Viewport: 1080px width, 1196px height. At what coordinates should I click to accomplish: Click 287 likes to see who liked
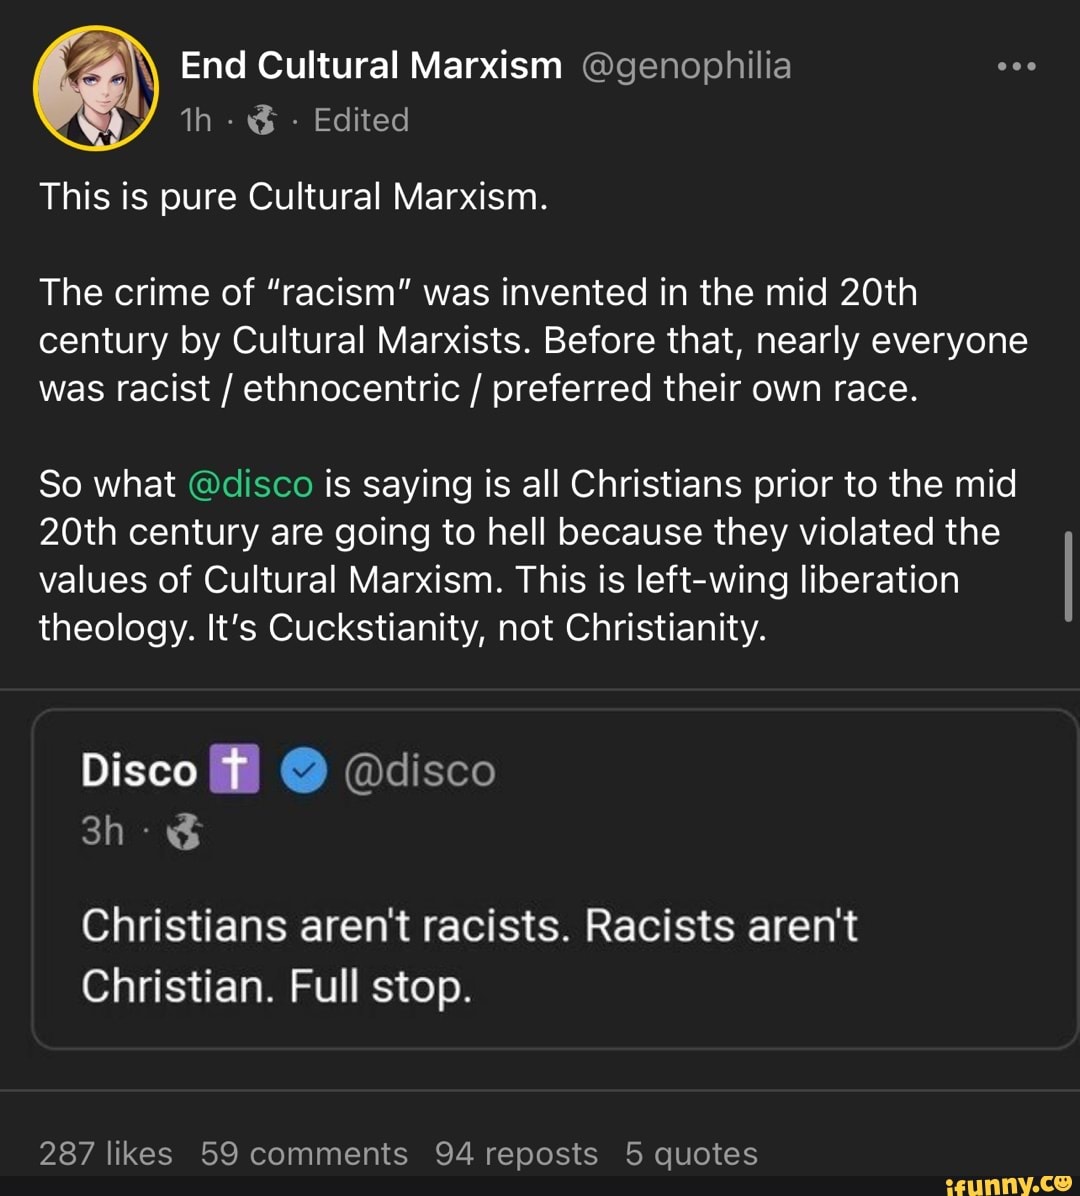coord(106,1153)
